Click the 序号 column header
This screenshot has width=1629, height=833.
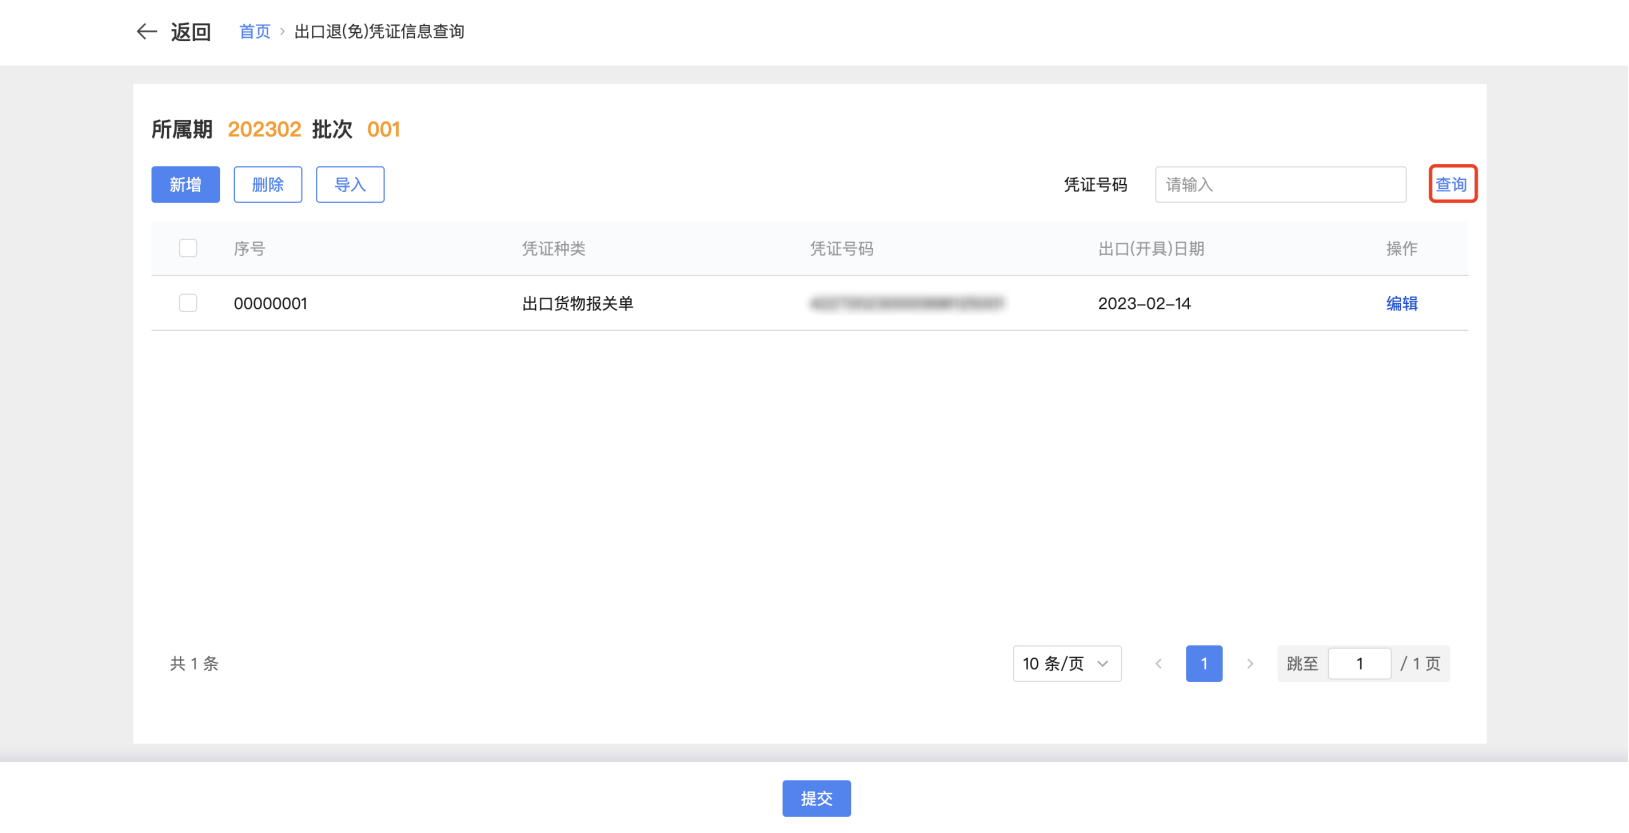pos(249,249)
